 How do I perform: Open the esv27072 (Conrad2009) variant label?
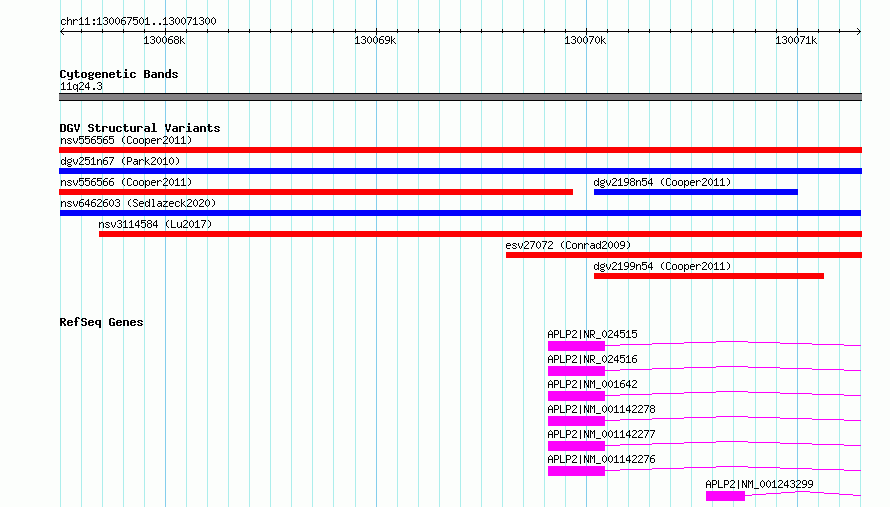pyautogui.click(x=568, y=245)
